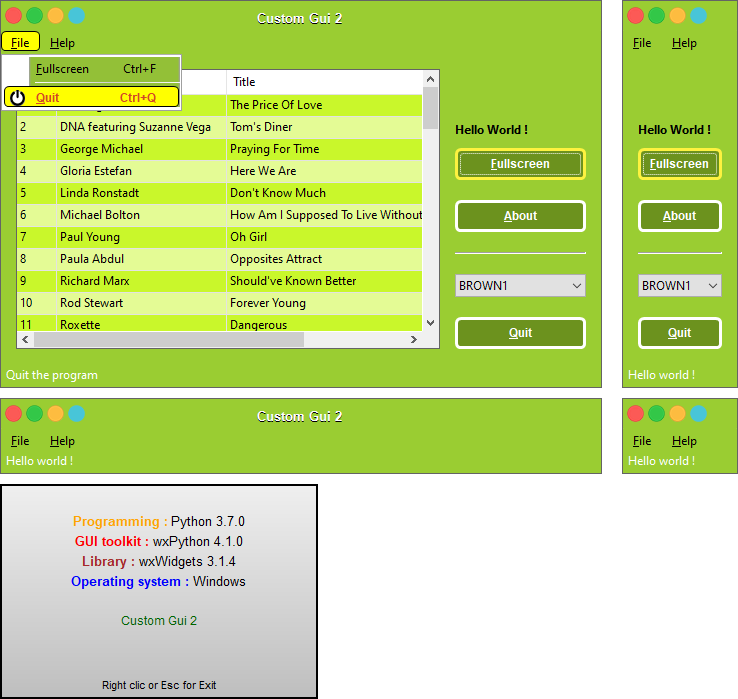Open Help menu in the small bottom-right window
Screen dimensions: 738x699
[684, 441]
